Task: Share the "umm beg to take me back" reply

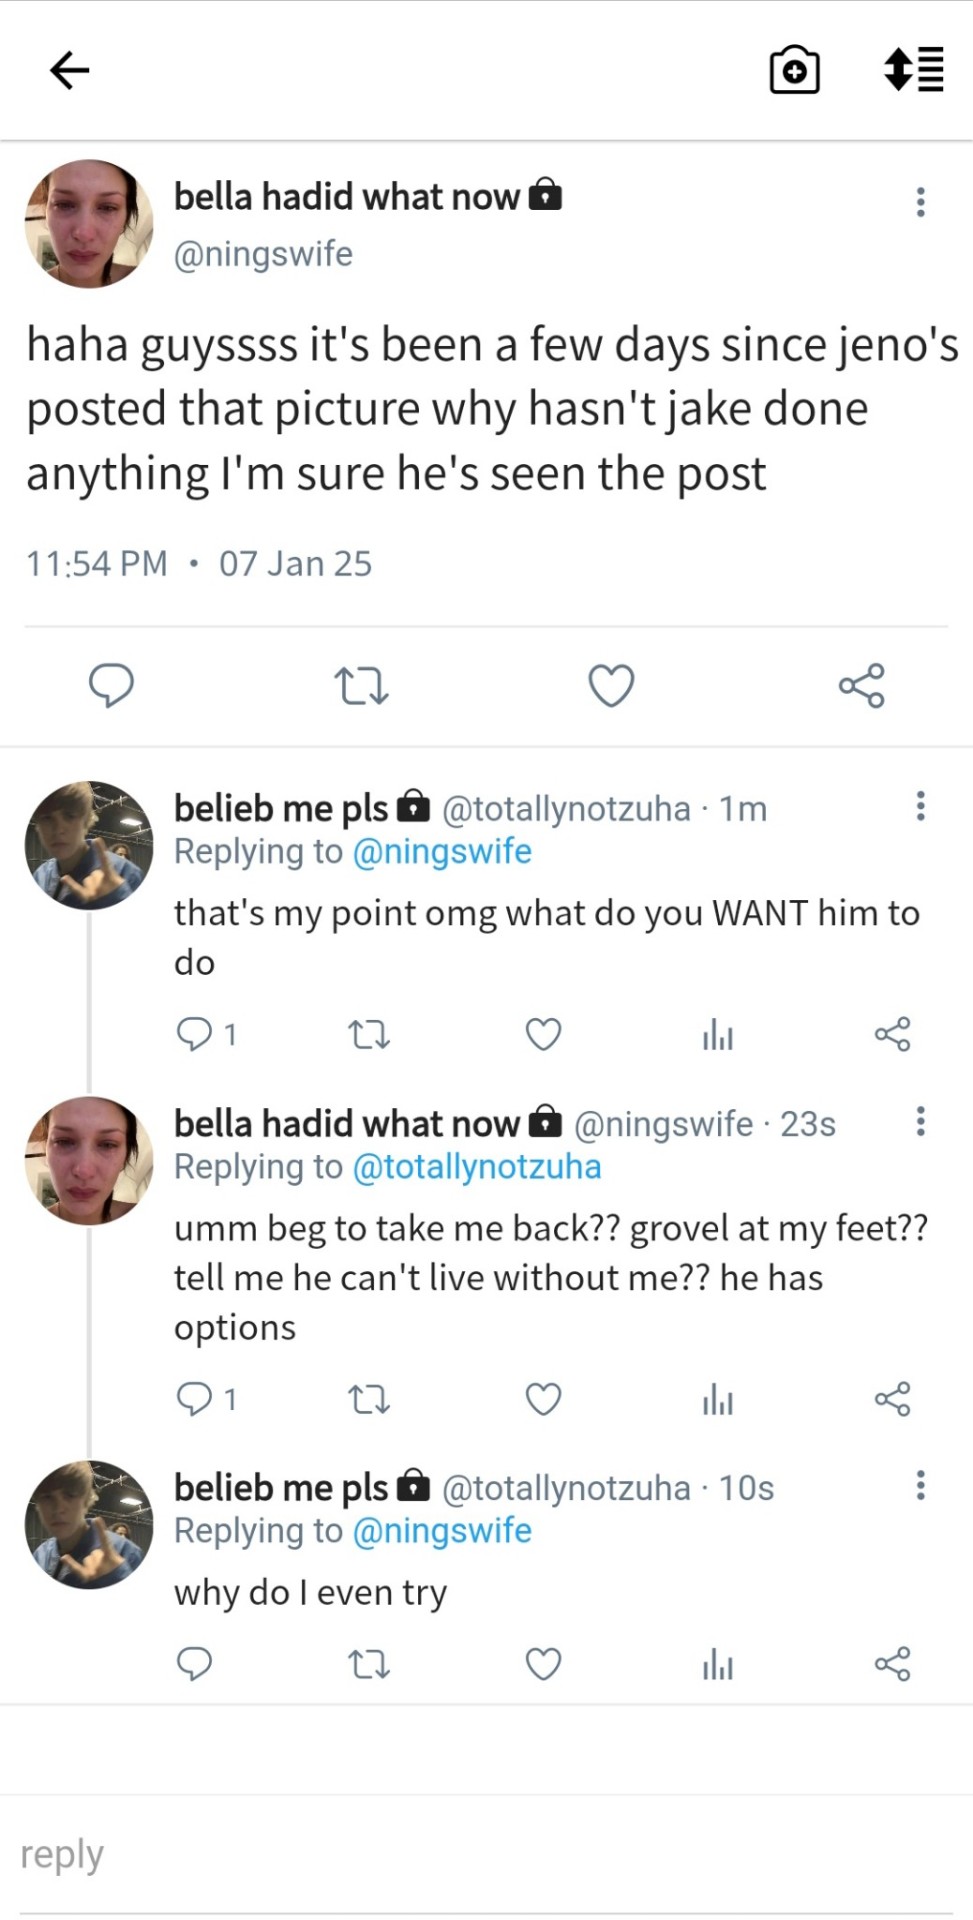Action: point(892,1399)
